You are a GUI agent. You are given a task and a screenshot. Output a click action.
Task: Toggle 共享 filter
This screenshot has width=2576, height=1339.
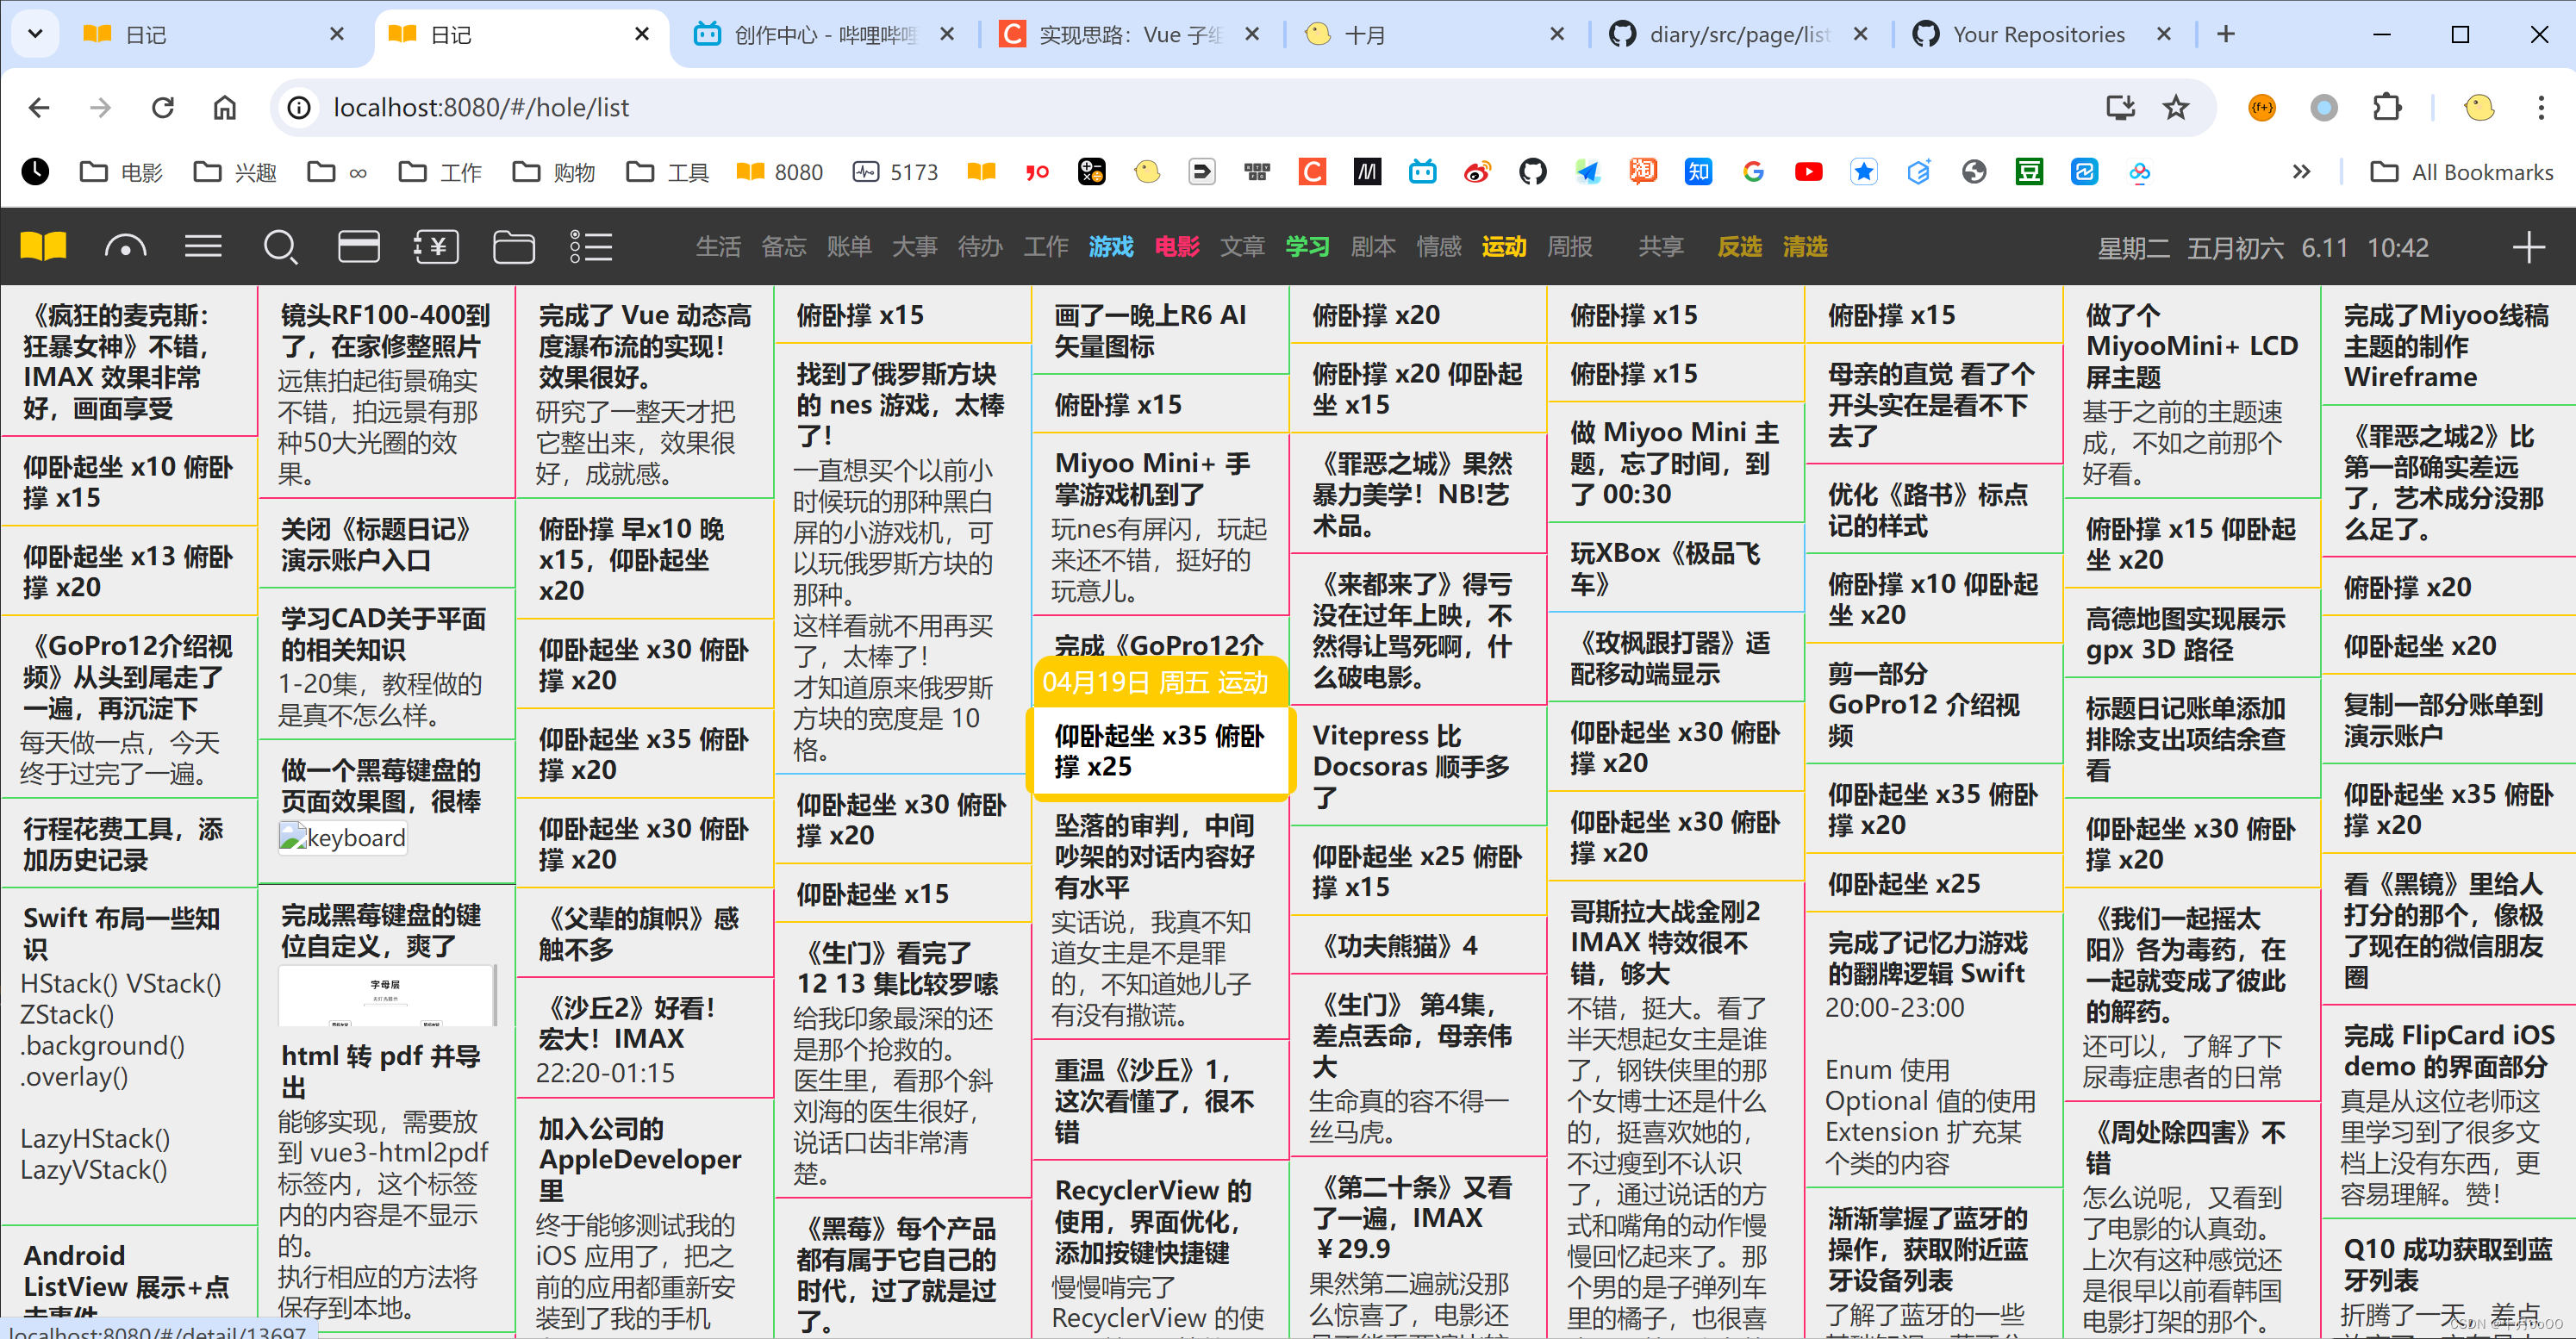point(1661,247)
